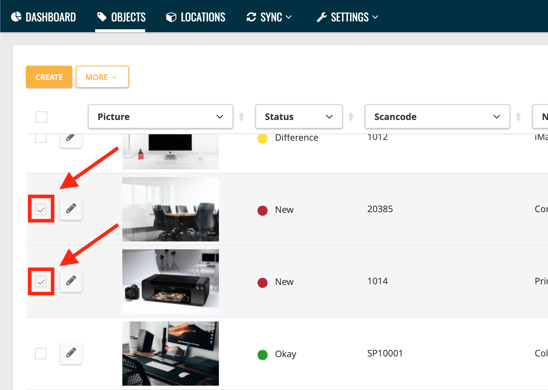Sort by the Status column arrows
The width and height of the screenshot is (548, 390).
tap(351, 117)
